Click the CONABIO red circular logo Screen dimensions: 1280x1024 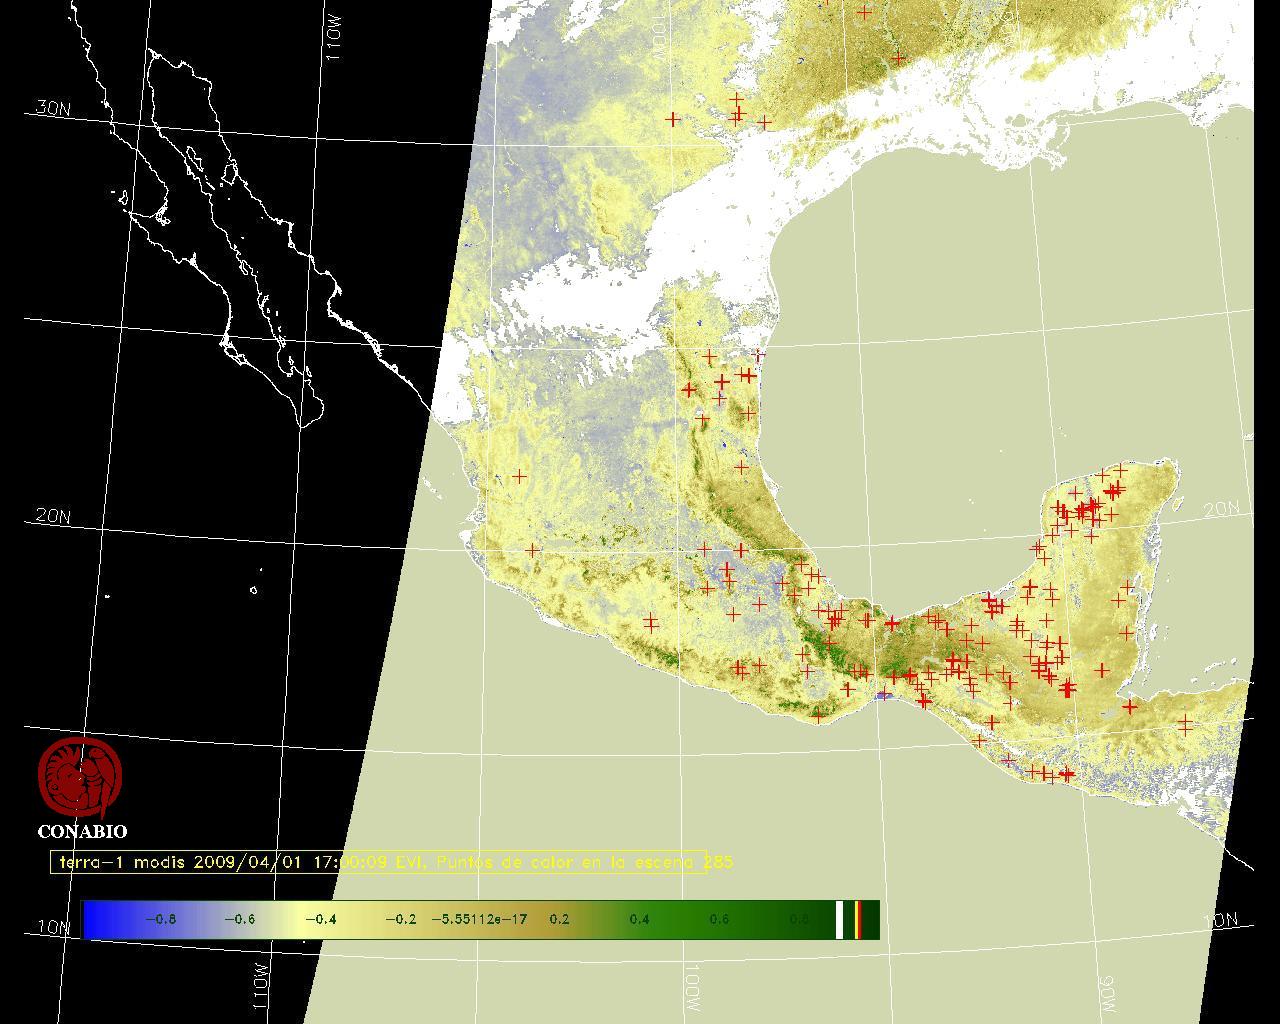(80, 776)
